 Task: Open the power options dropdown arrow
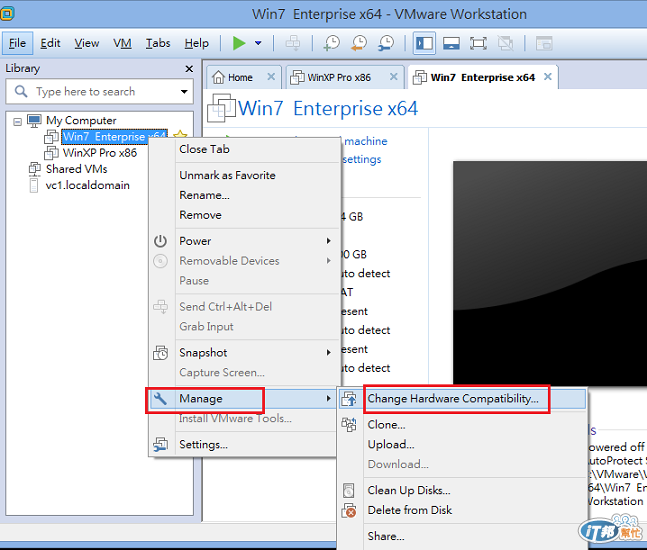pyautogui.click(x=258, y=43)
